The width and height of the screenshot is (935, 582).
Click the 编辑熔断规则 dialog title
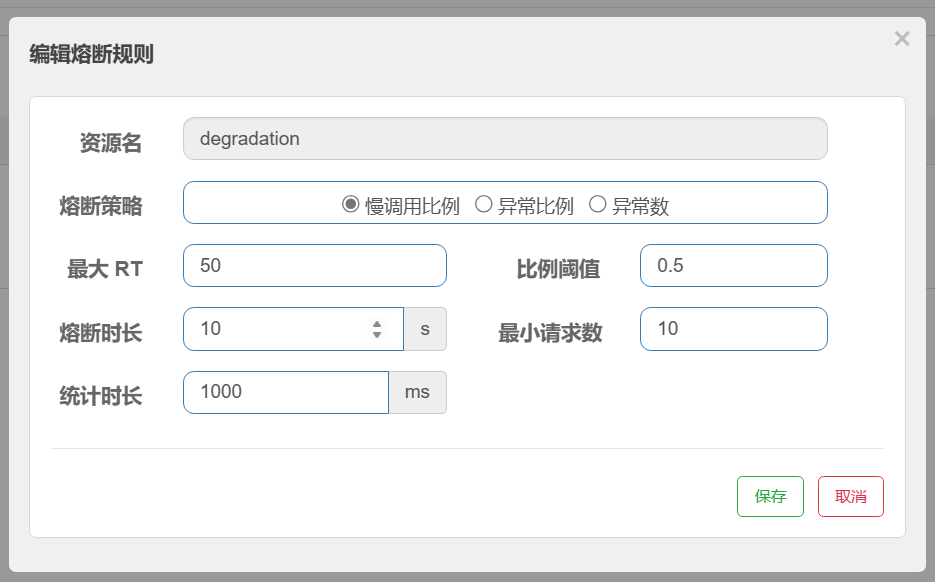91,54
